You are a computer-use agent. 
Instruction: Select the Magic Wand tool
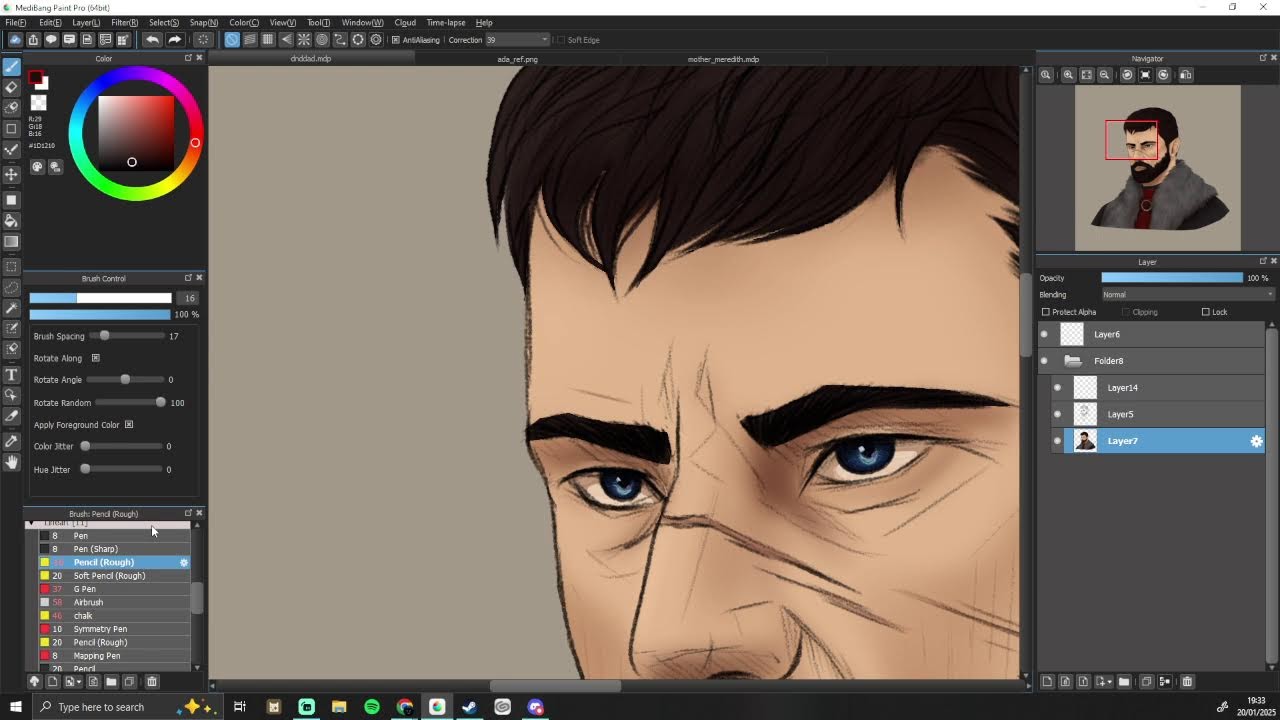click(x=12, y=308)
